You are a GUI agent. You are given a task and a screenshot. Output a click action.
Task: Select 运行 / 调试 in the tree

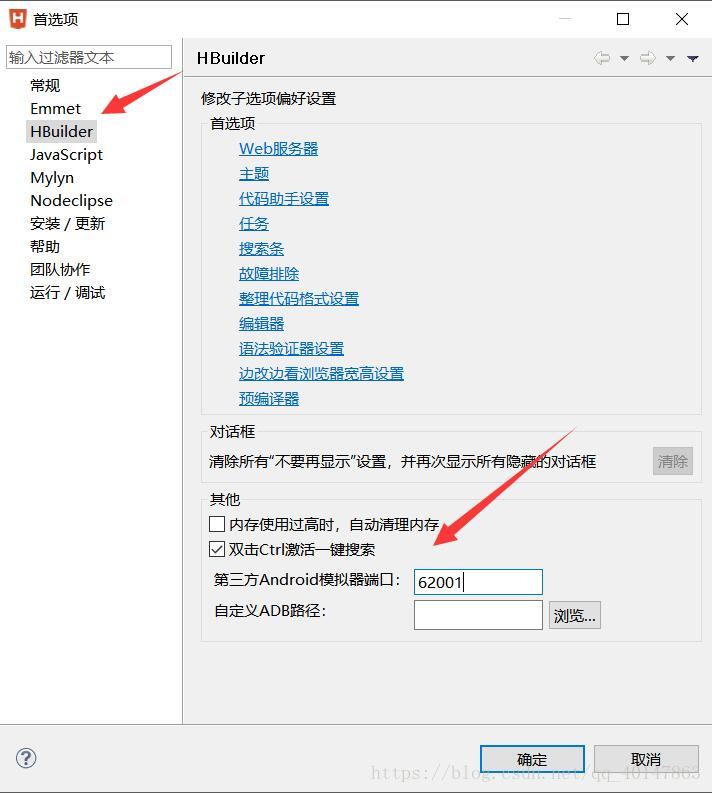tap(67, 293)
